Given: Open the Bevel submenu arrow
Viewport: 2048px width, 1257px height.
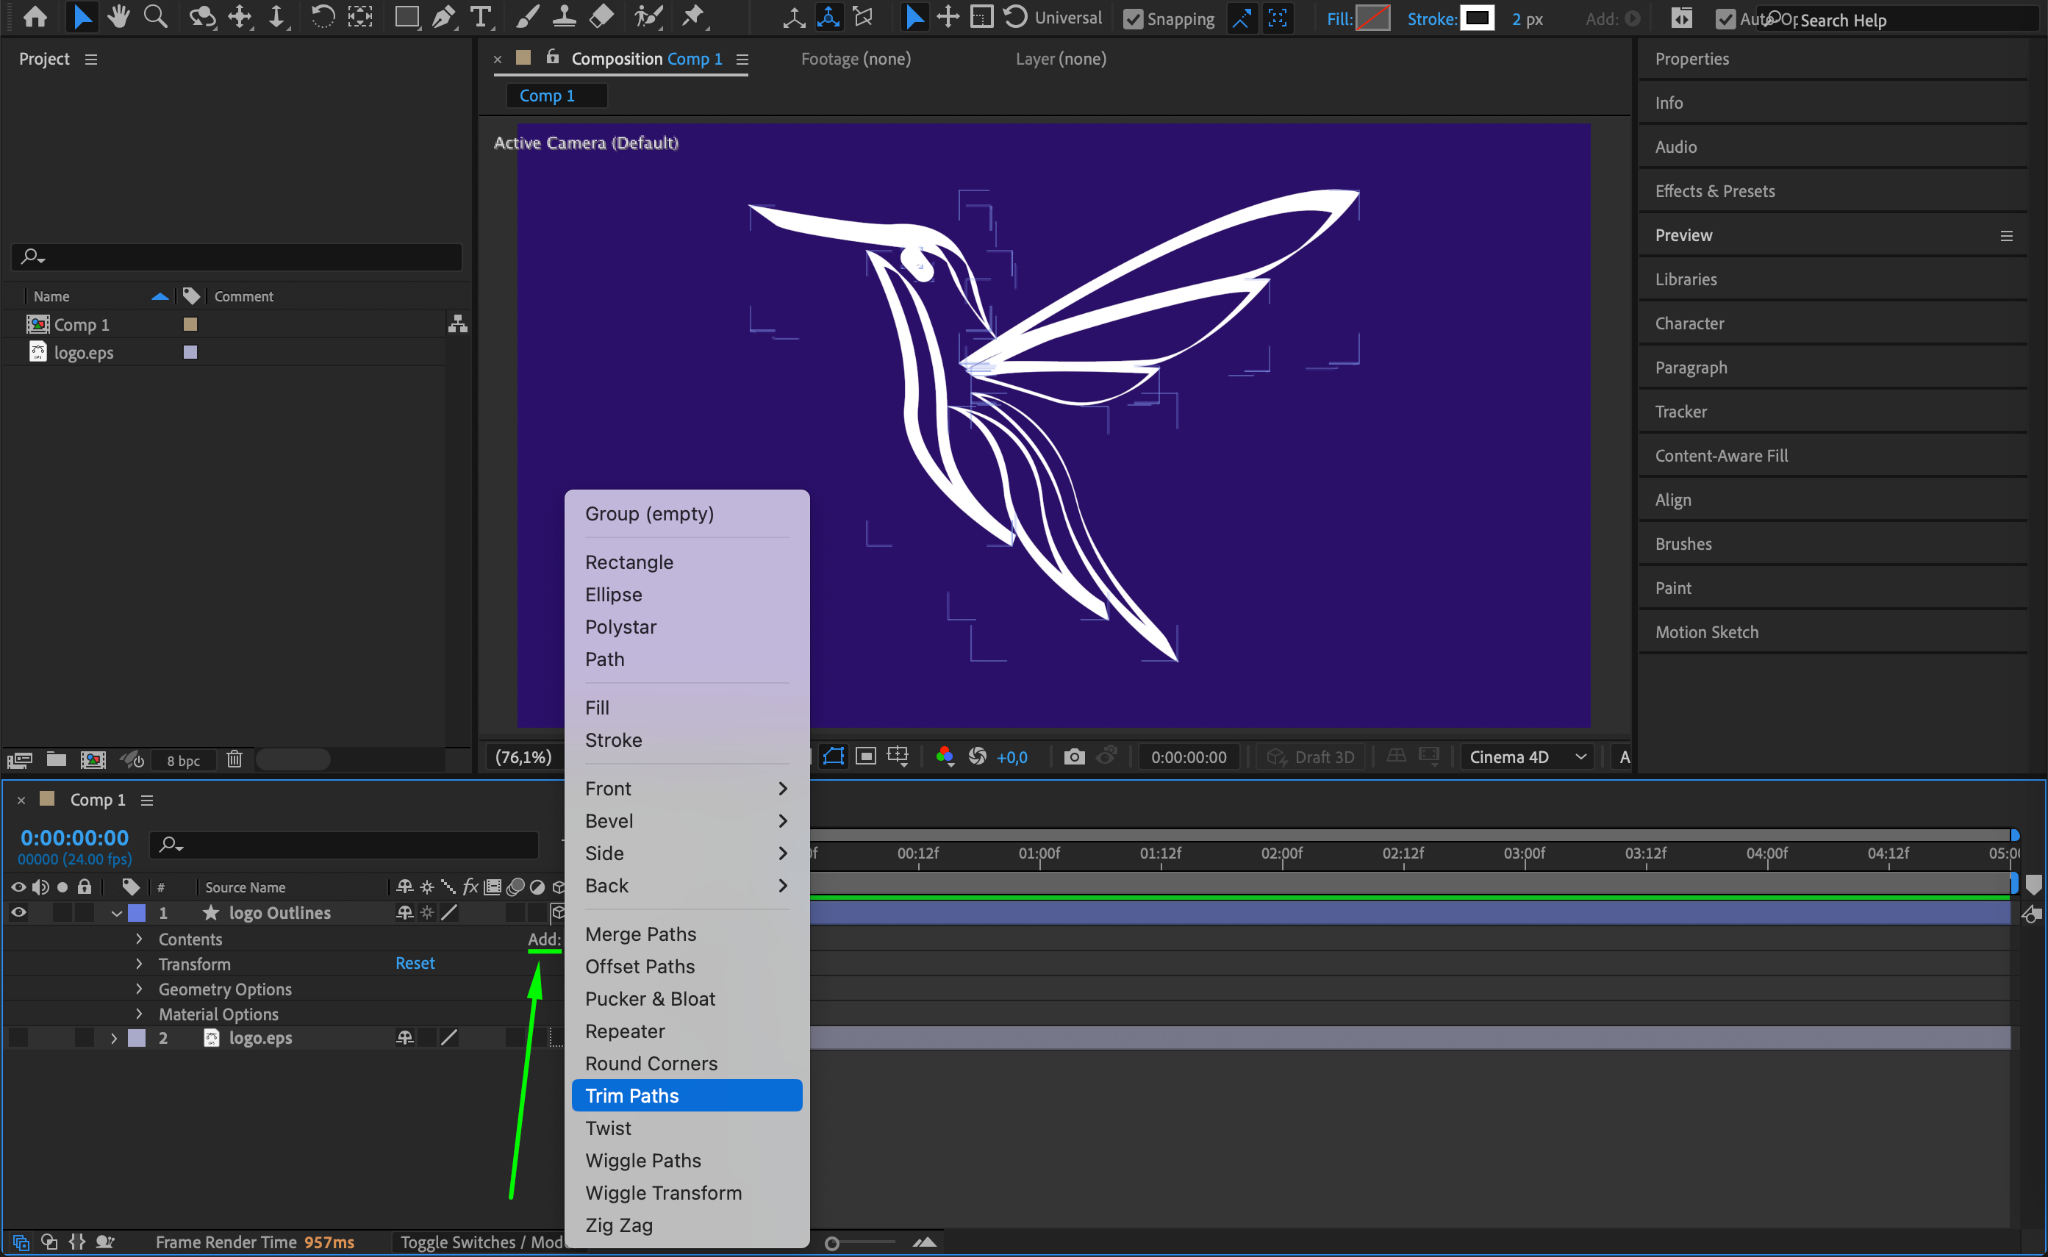Looking at the screenshot, I should pyautogui.click(x=783, y=821).
